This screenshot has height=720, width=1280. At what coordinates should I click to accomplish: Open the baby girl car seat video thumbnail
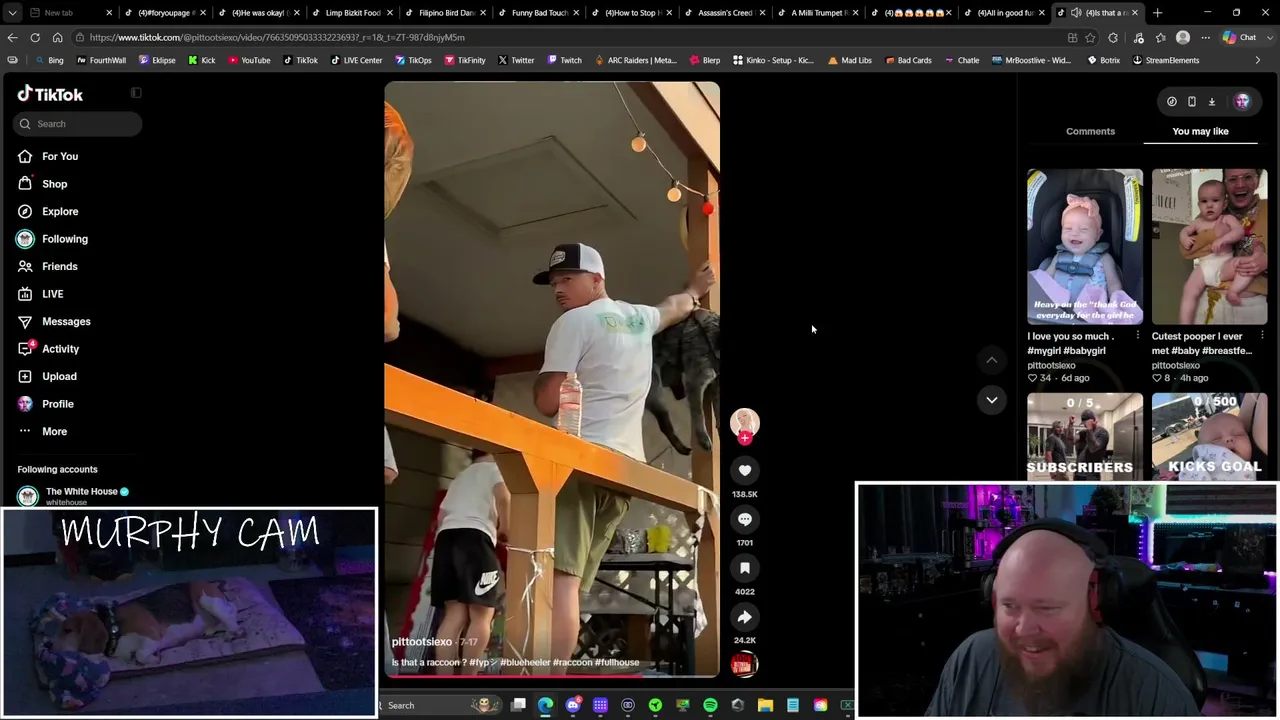pos(1085,247)
